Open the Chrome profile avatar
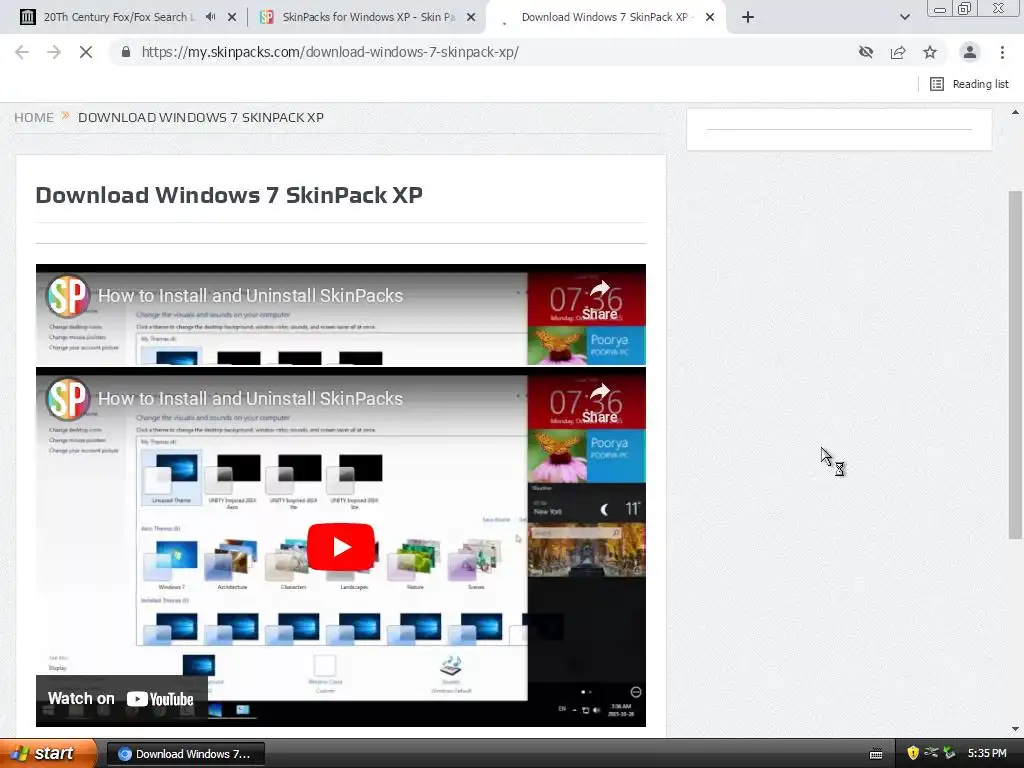This screenshot has width=1024, height=768. (x=970, y=52)
